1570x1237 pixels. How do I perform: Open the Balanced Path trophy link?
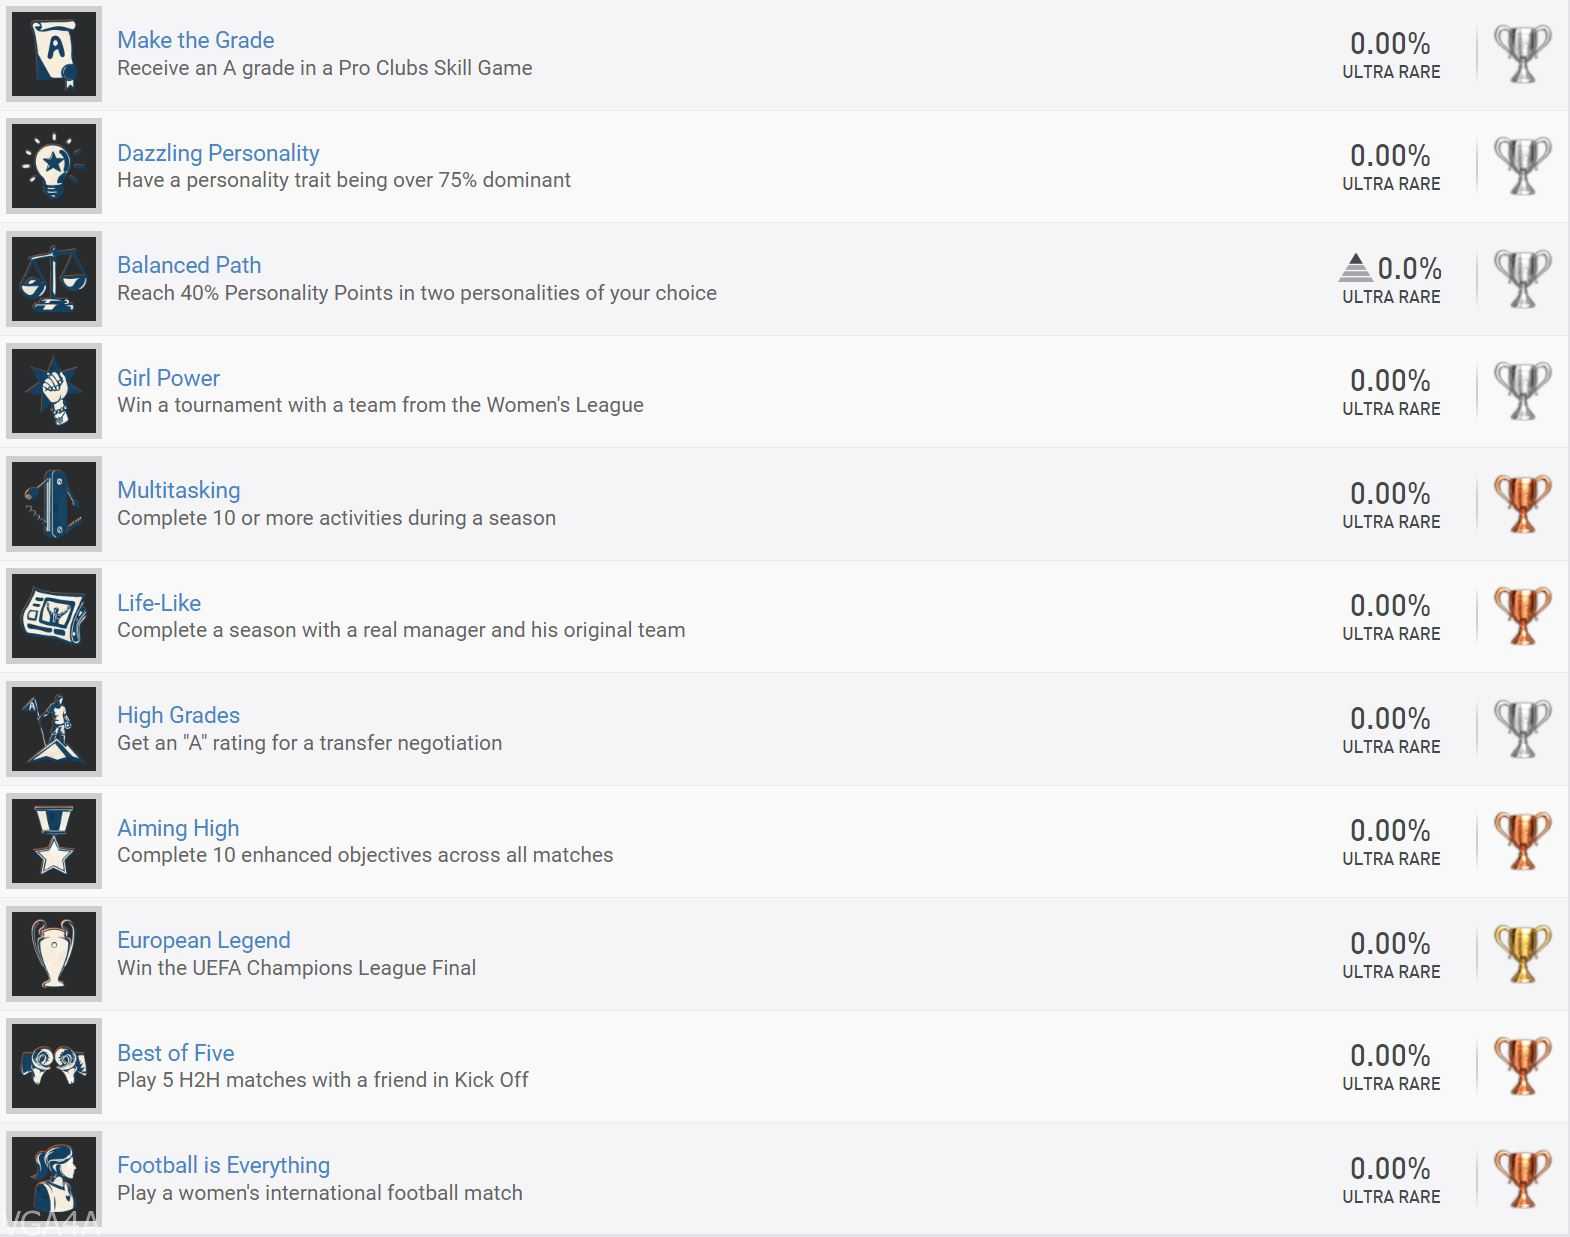189,265
